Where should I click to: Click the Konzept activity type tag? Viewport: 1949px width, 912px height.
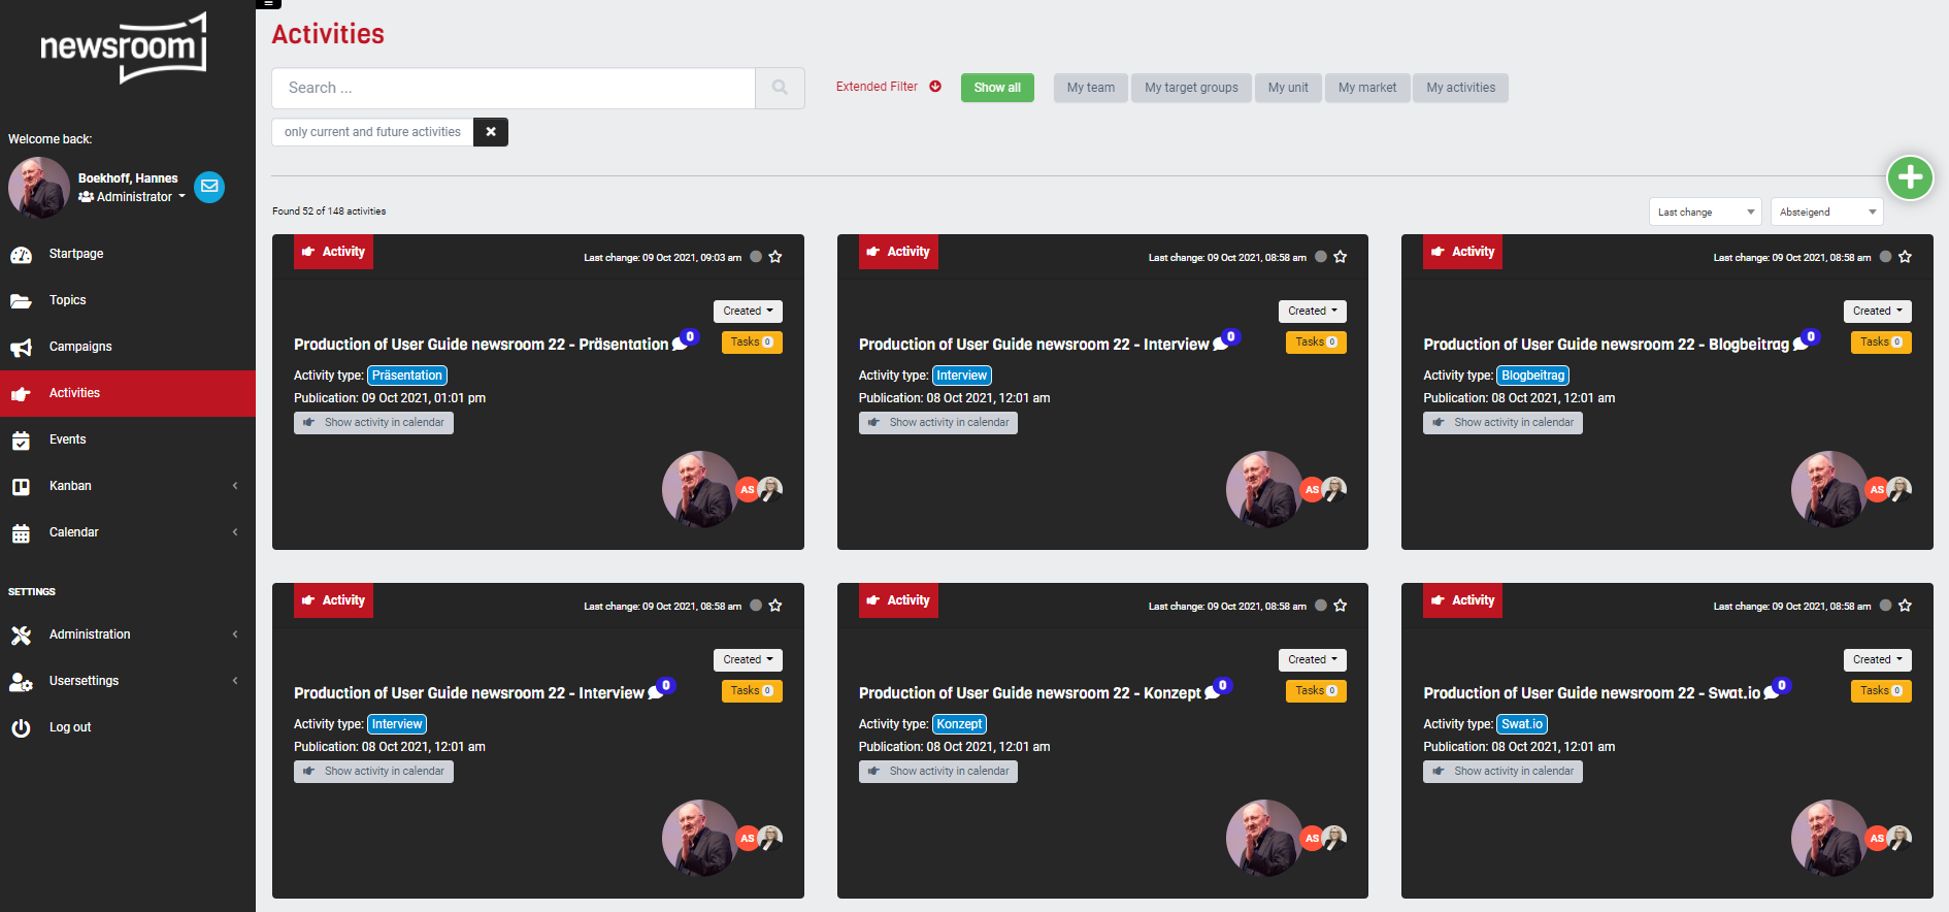[959, 724]
